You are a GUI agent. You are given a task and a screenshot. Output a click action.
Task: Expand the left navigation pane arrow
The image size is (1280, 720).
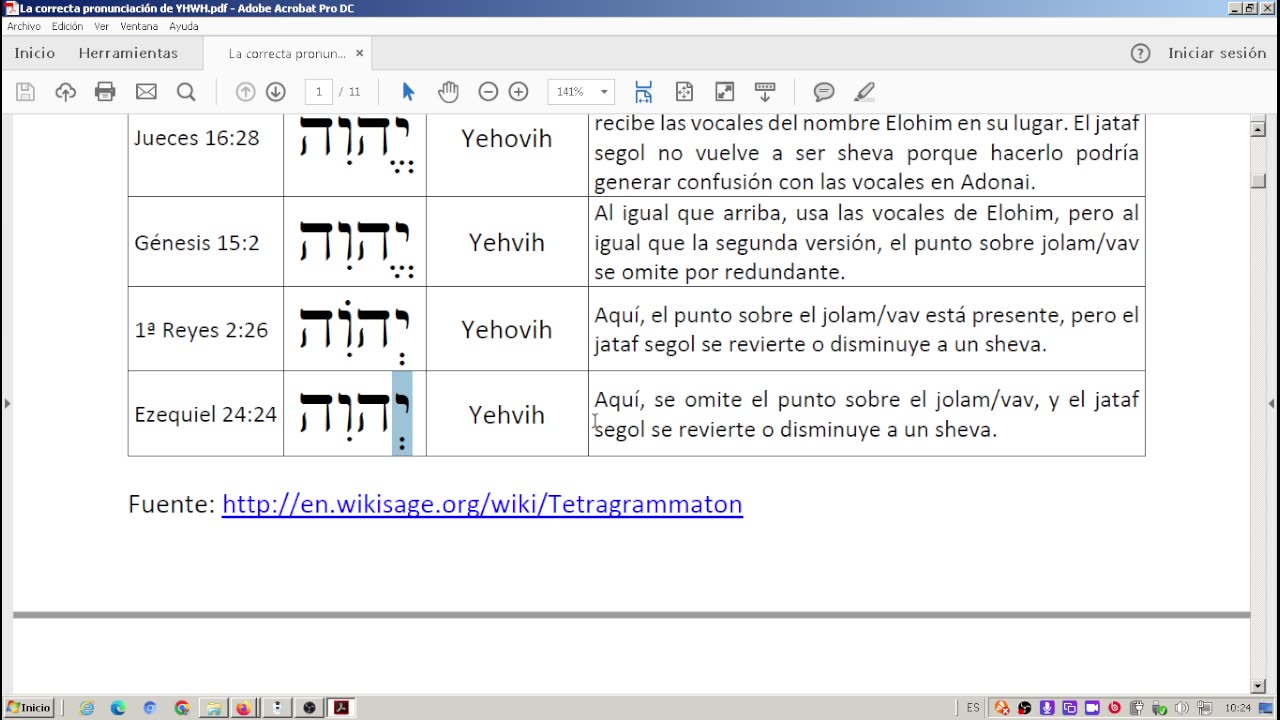pyautogui.click(x=7, y=404)
